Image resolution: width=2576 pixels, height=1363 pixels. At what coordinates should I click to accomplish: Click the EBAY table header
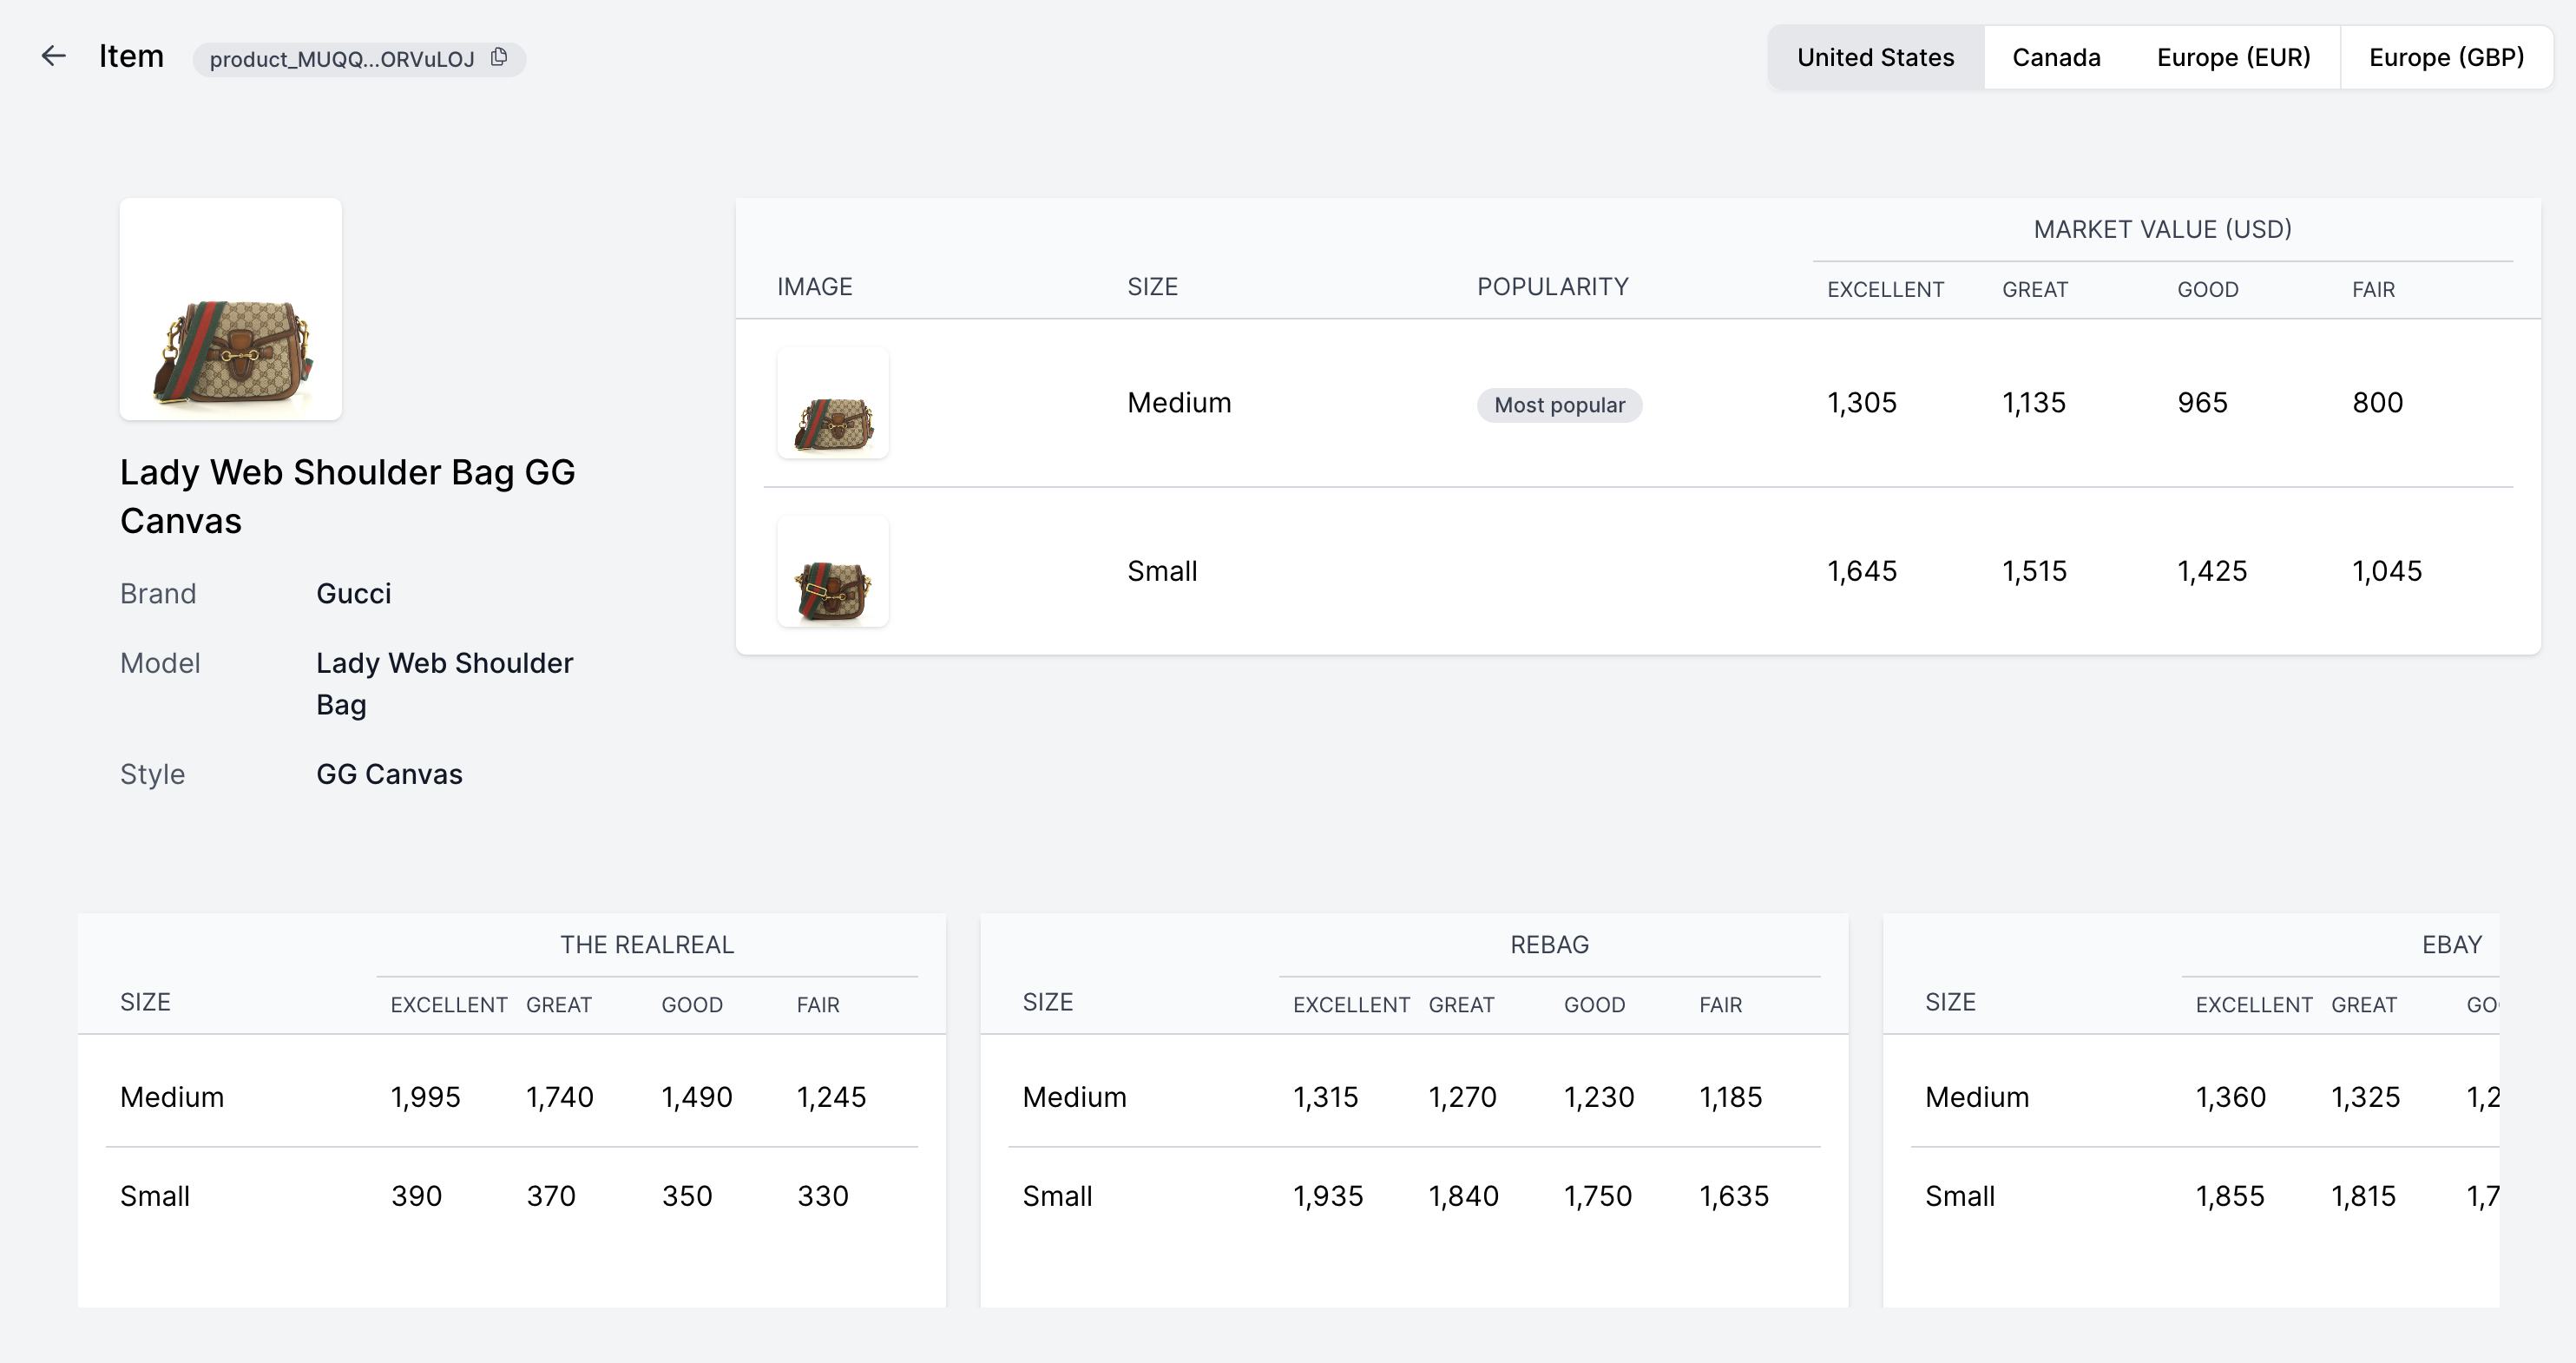[x=2451, y=945]
